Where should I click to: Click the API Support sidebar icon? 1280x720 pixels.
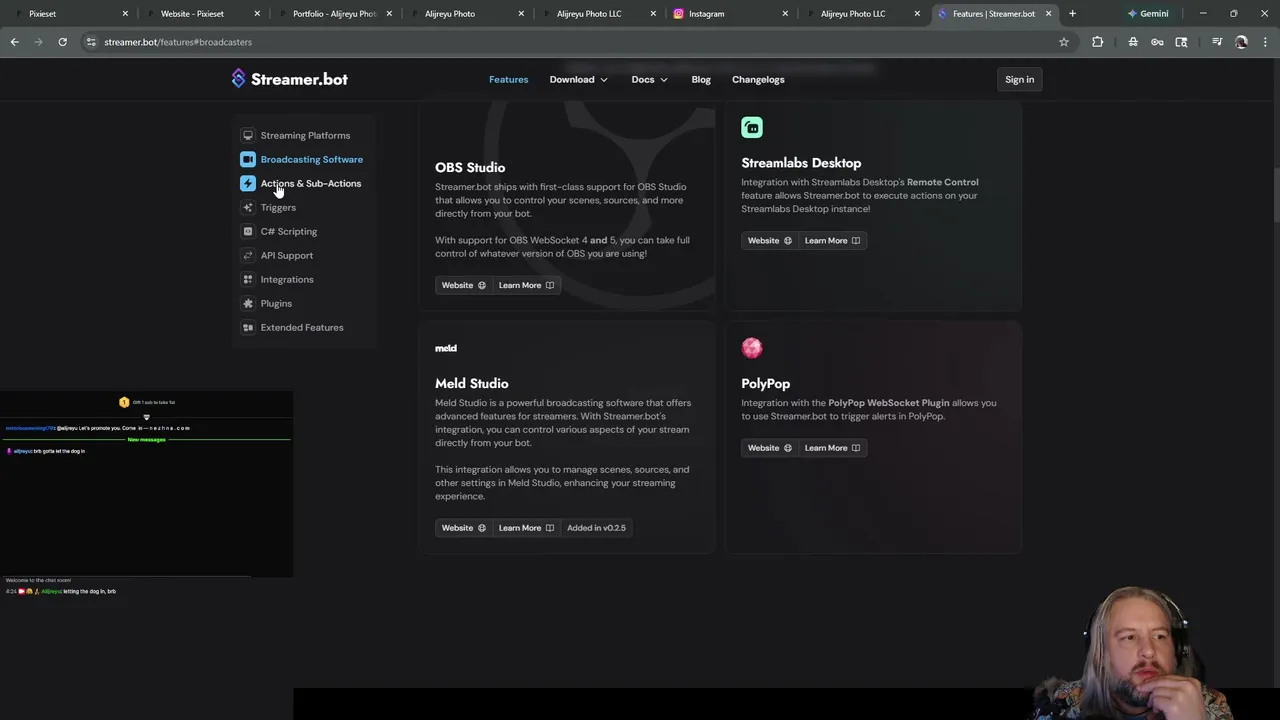(248, 255)
